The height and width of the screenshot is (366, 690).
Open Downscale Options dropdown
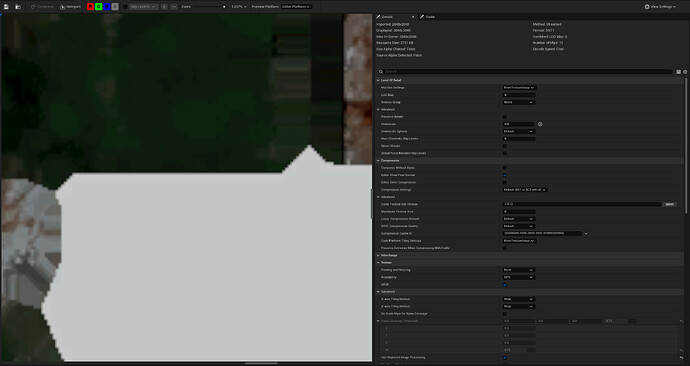click(x=519, y=132)
